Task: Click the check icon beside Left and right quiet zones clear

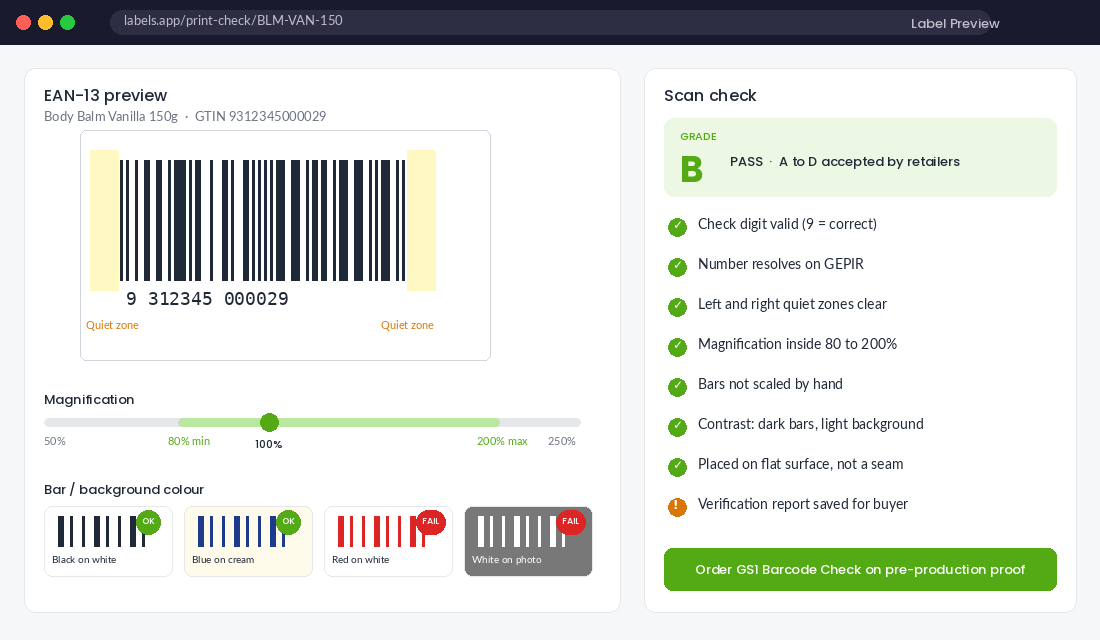Action: coord(677,307)
